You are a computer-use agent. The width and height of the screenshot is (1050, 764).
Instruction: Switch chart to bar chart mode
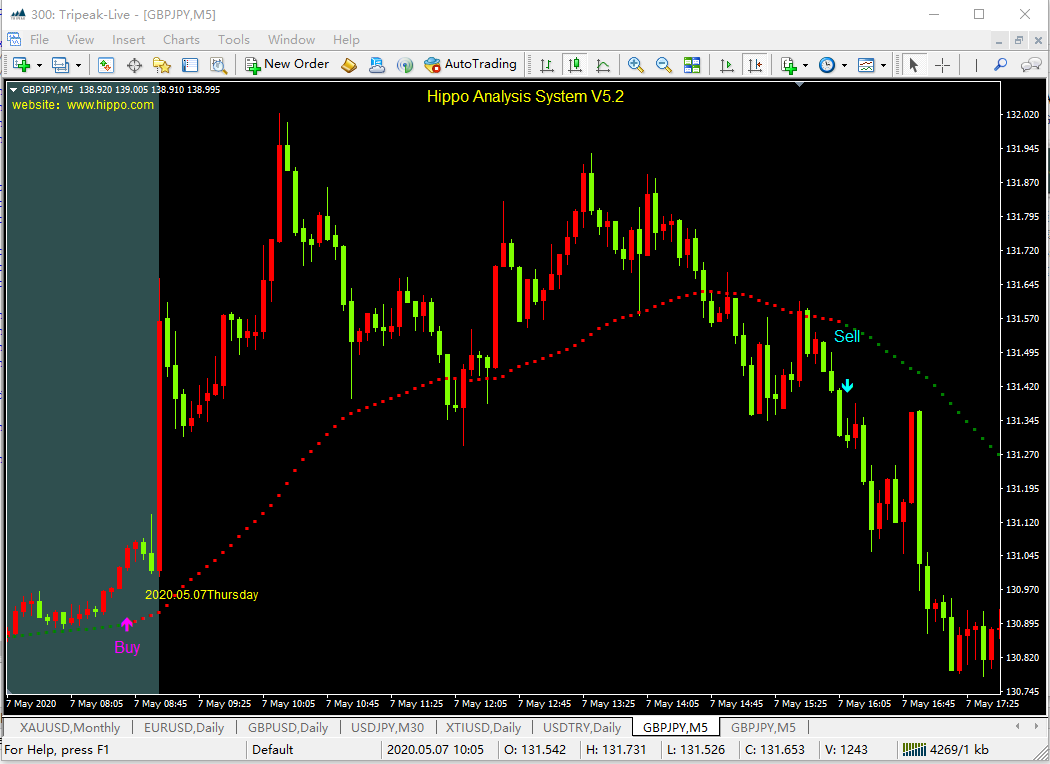coord(547,65)
